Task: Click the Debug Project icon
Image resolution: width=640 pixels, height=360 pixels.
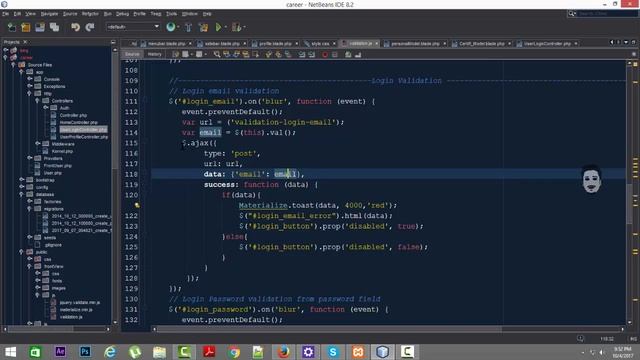Action: pyautogui.click(x=236, y=27)
